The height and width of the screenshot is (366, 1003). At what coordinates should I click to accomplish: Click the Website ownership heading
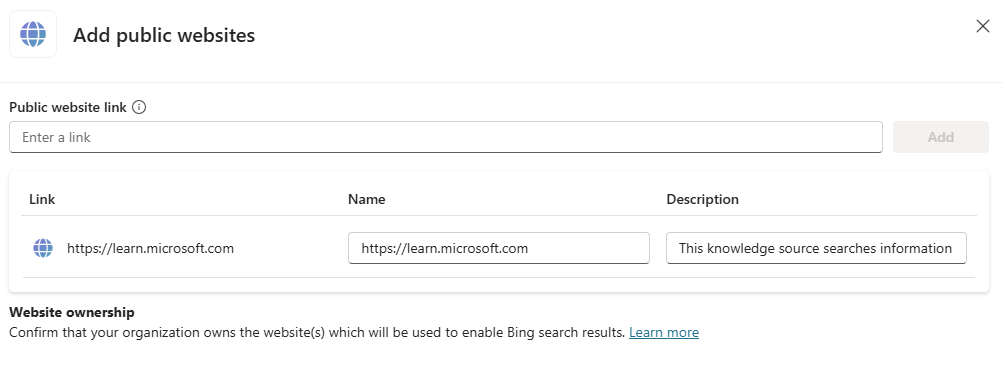click(72, 313)
